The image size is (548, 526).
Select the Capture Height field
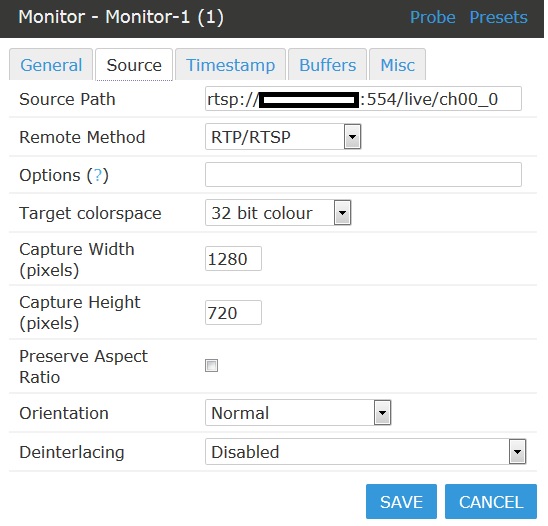233,312
